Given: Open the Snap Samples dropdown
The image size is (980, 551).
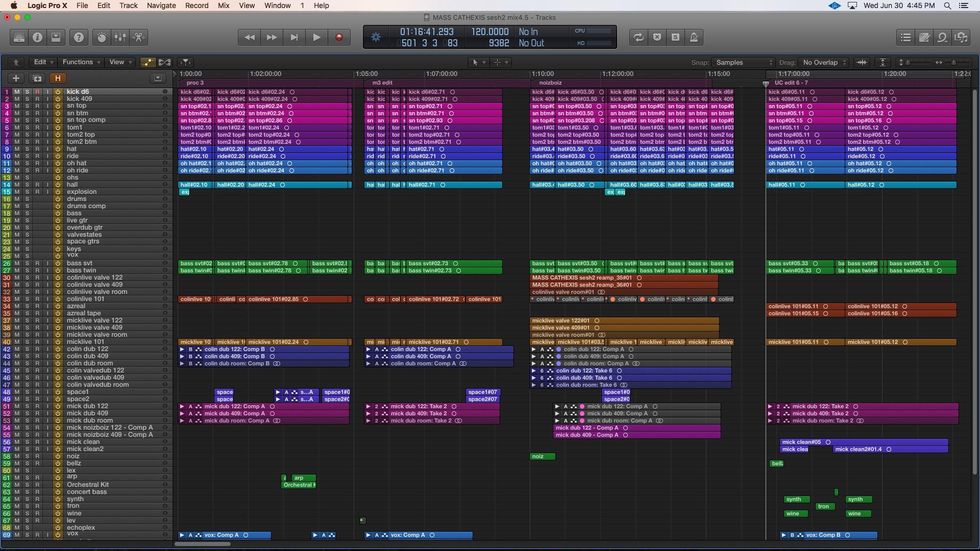Looking at the screenshot, I should (x=745, y=62).
